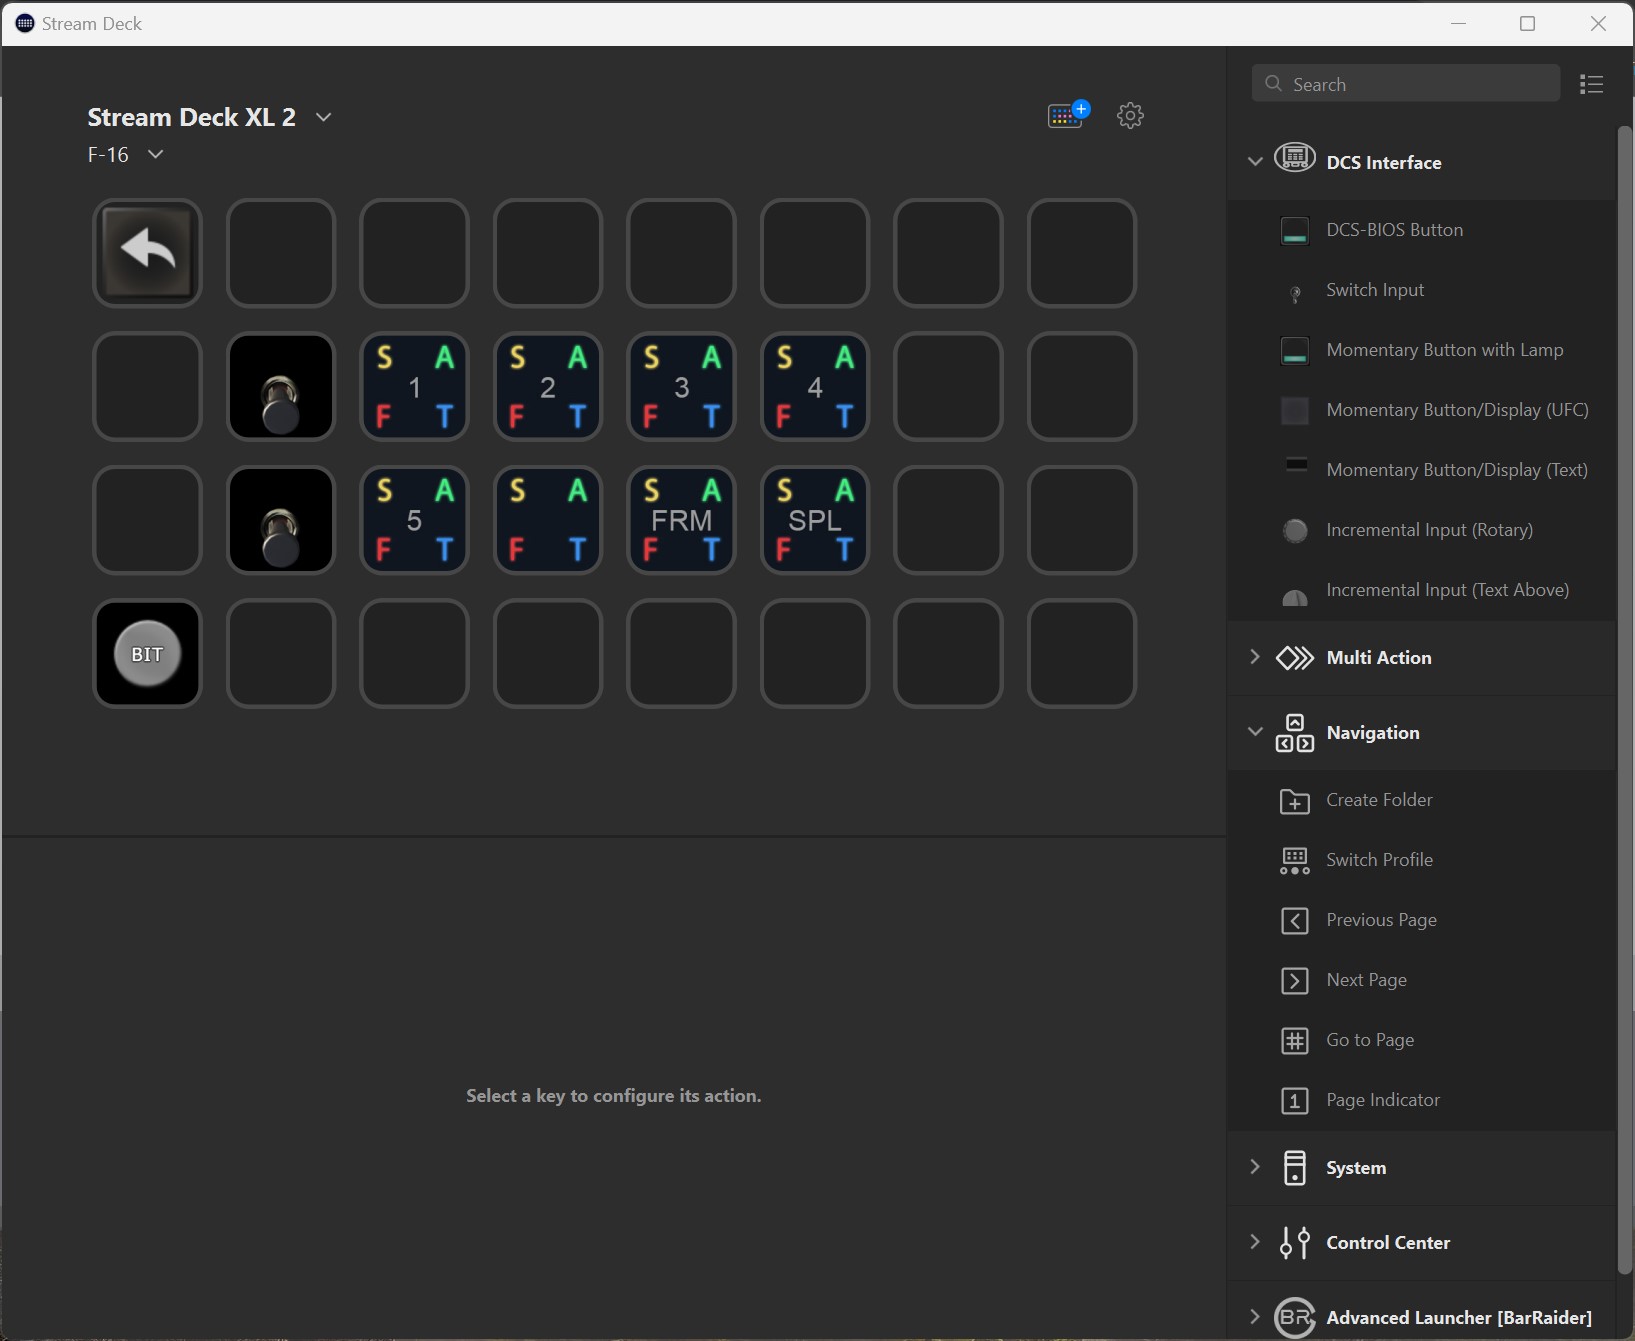Expand the Multi Action category
The height and width of the screenshot is (1341, 1635).
coord(1378,658)
